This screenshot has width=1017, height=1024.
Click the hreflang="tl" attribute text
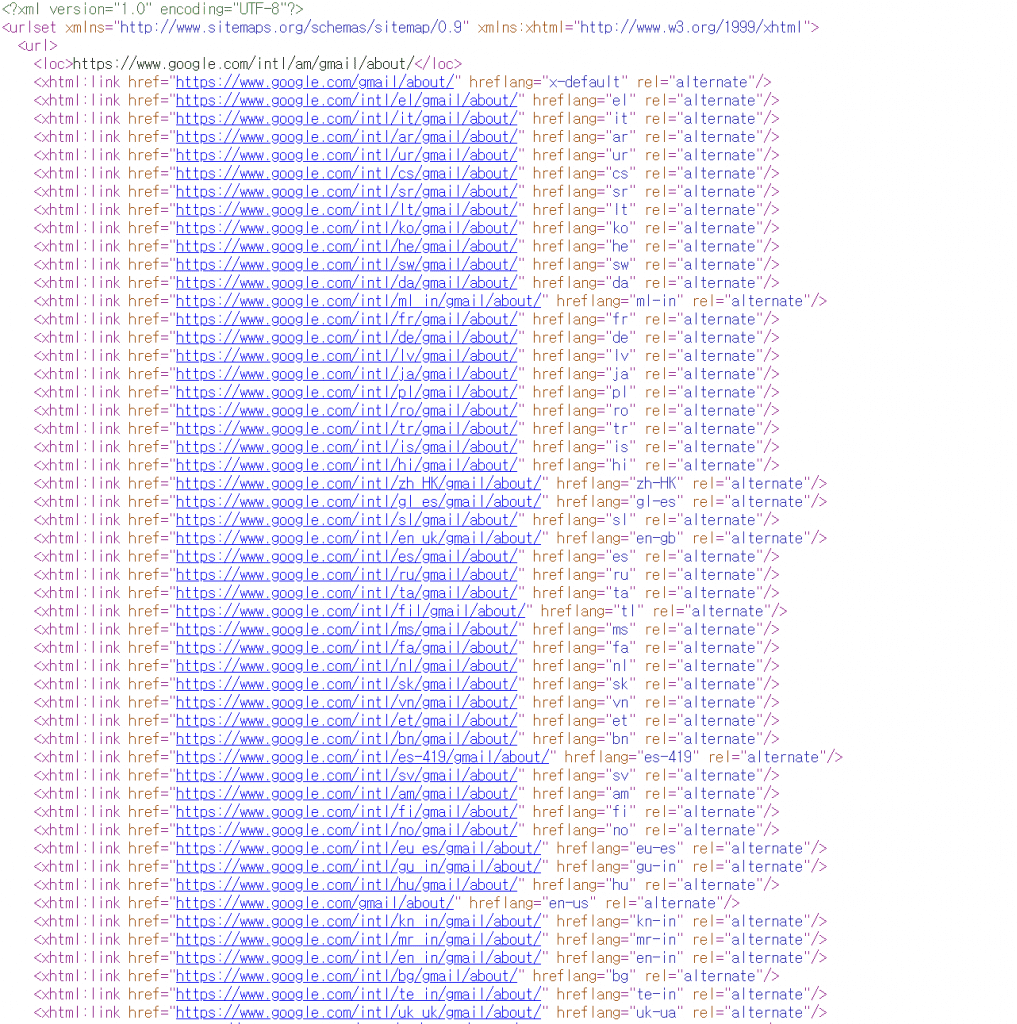pyautogui.click(x=592, y=612)
